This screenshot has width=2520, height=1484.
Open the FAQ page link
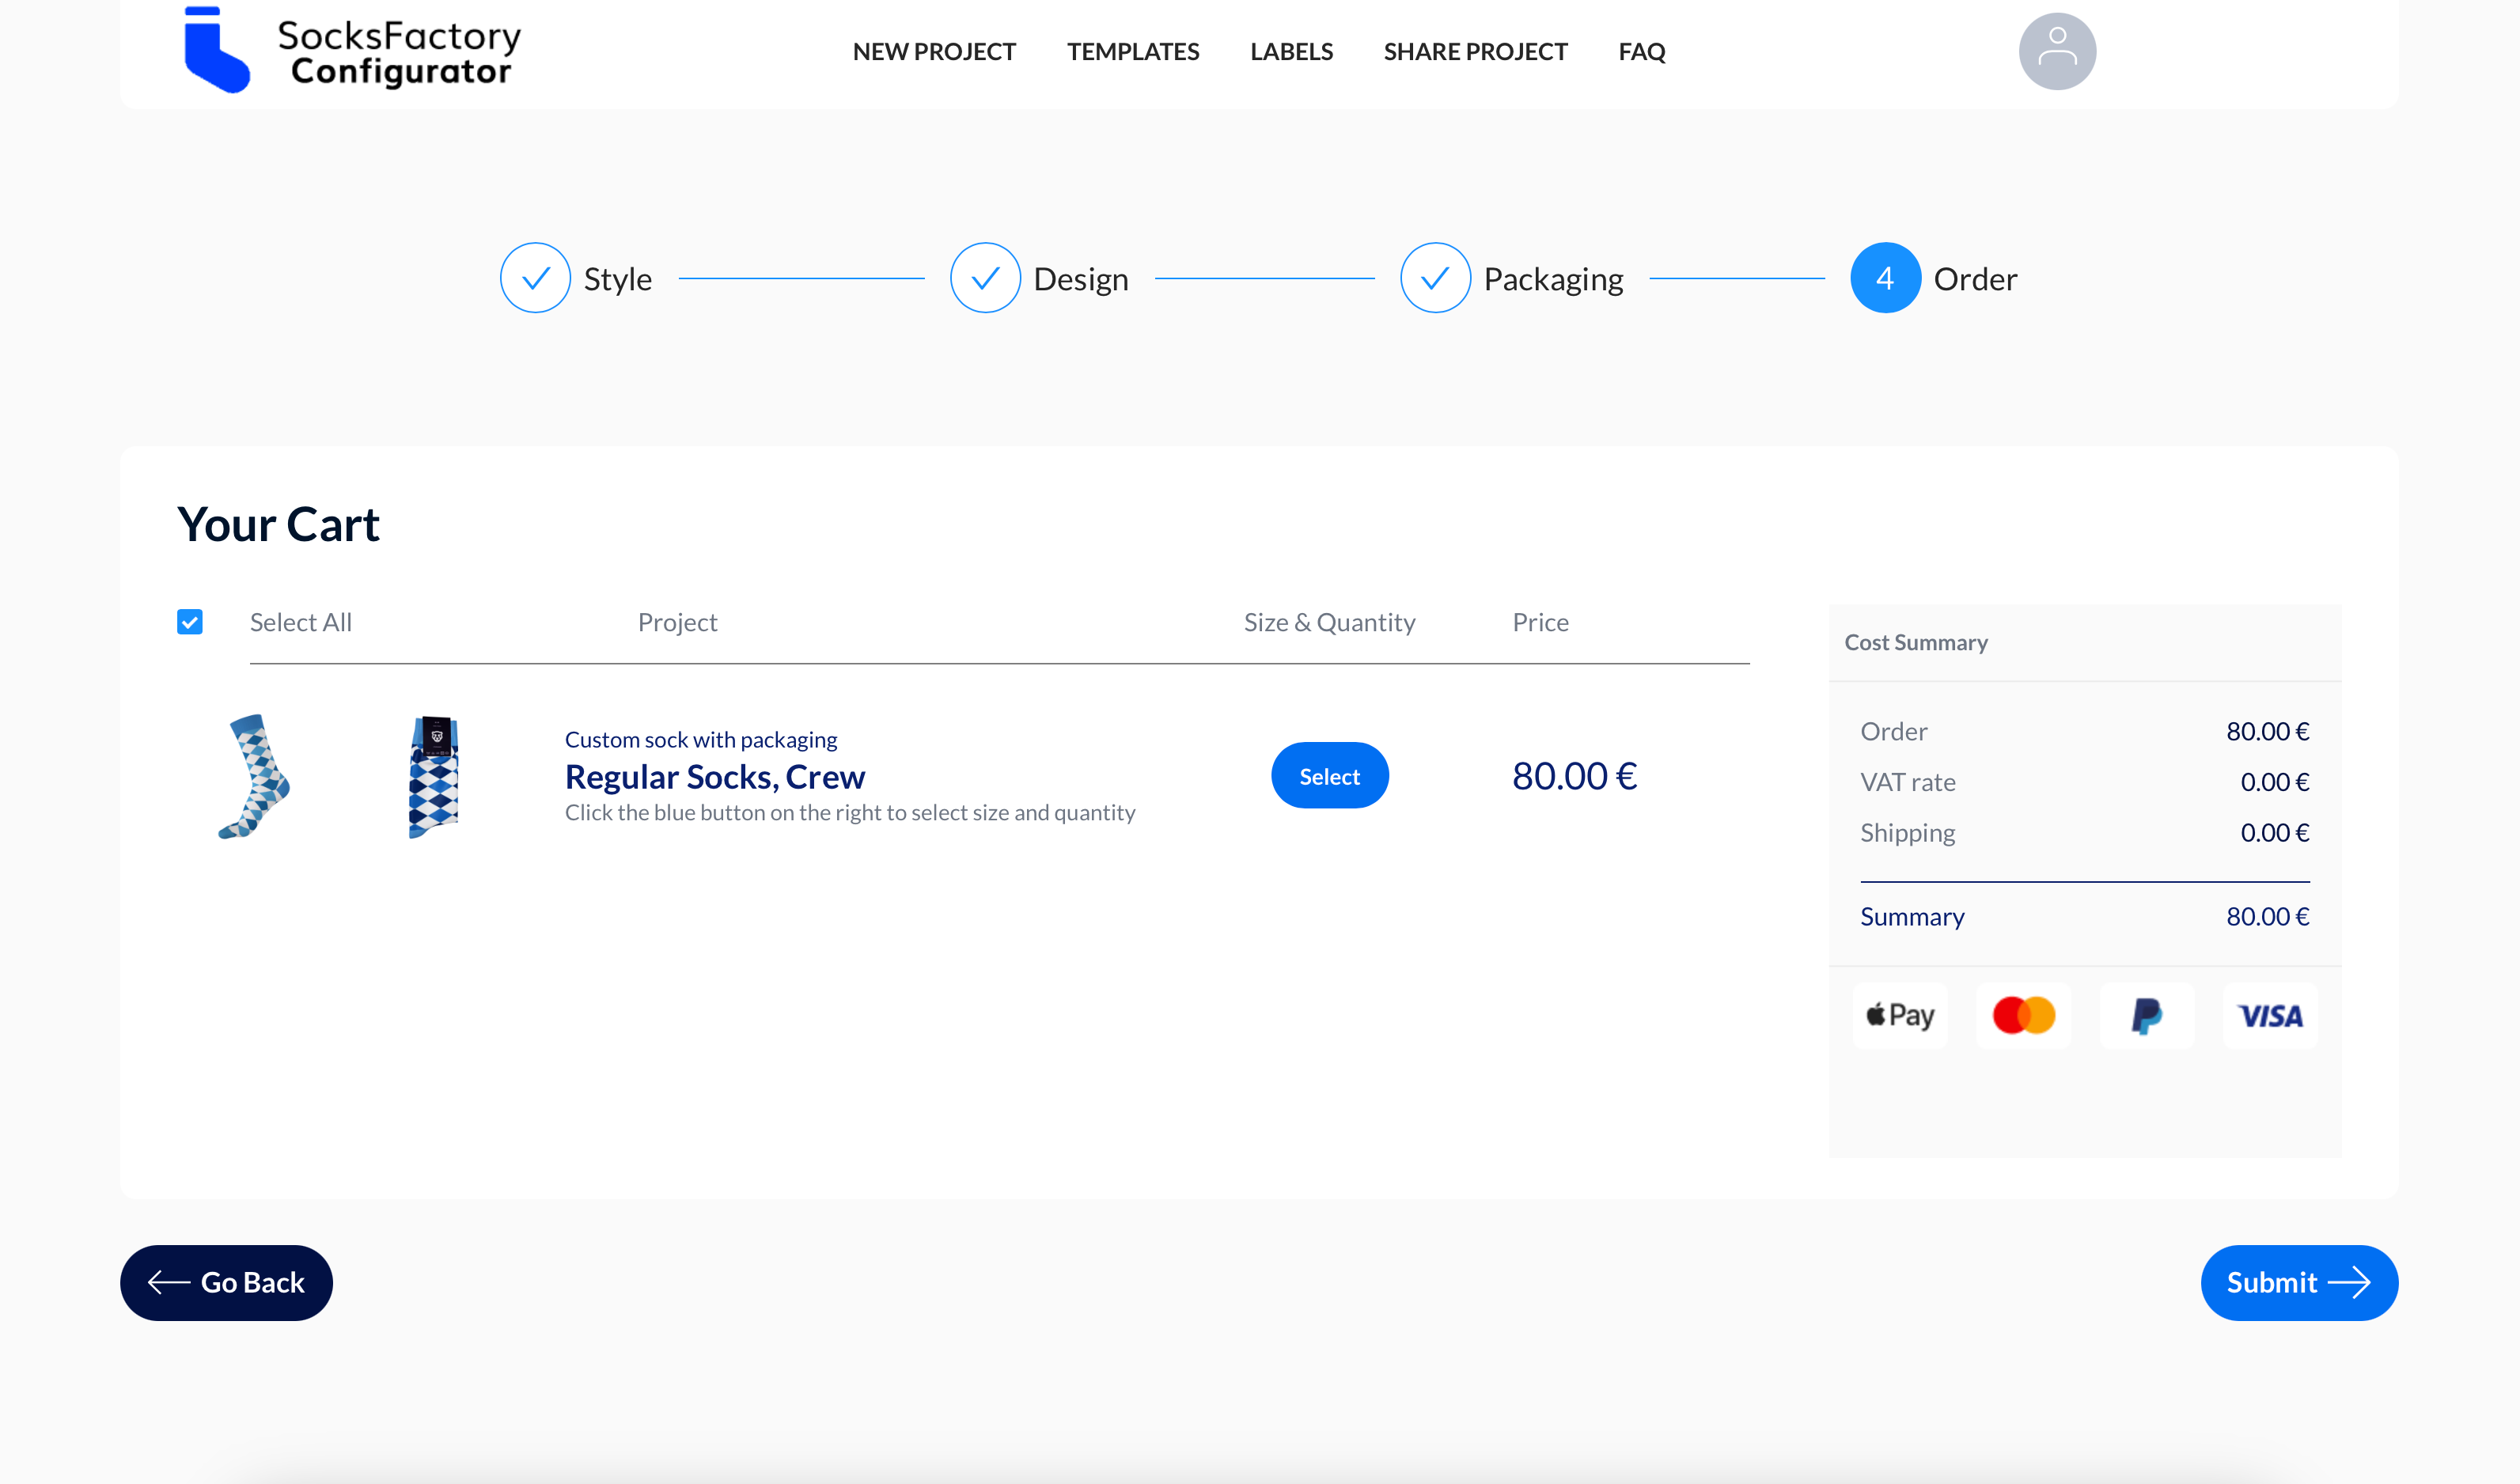[x=1641, y=51]
